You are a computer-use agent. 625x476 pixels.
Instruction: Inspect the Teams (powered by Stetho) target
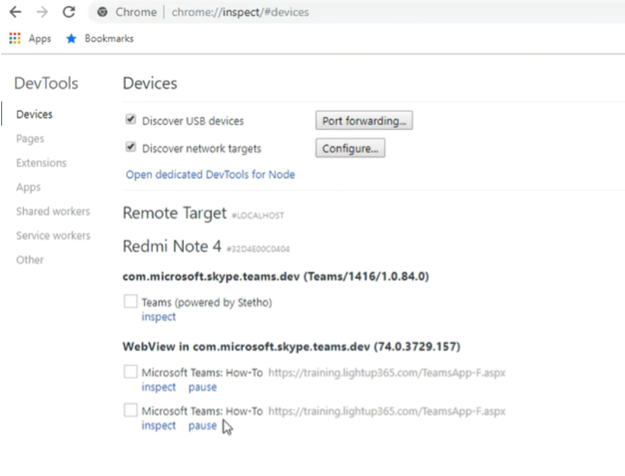click(x=158, y=317)
